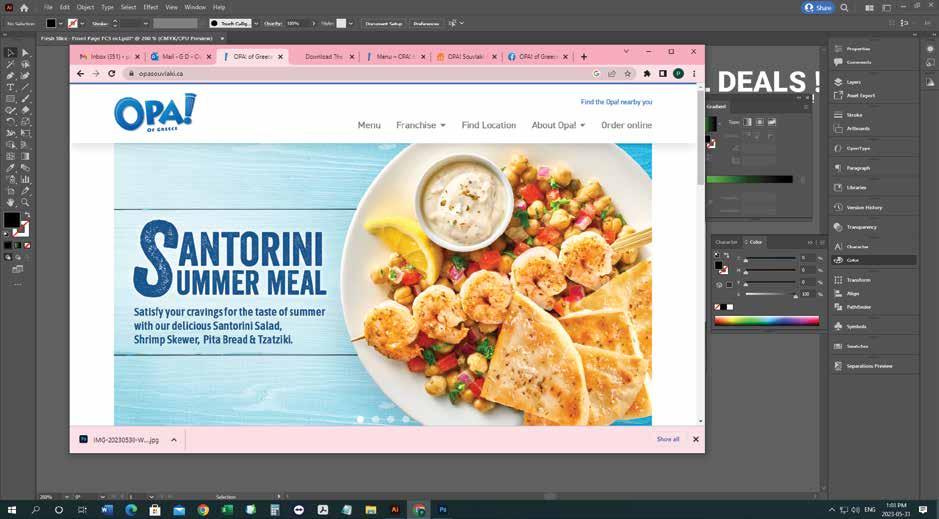Viewport: 939px width, 519px height.
Task: Open Menu link on Opa website
Action: coord(369,125)
